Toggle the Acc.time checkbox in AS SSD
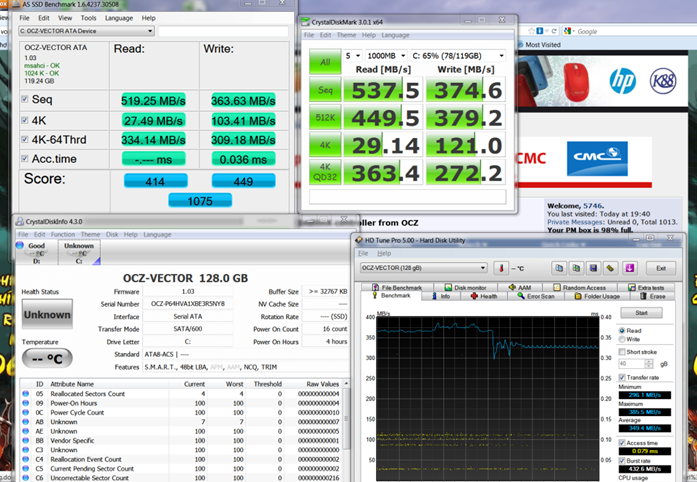Screen dimensions: 697x482 click(x=25, y=158)
